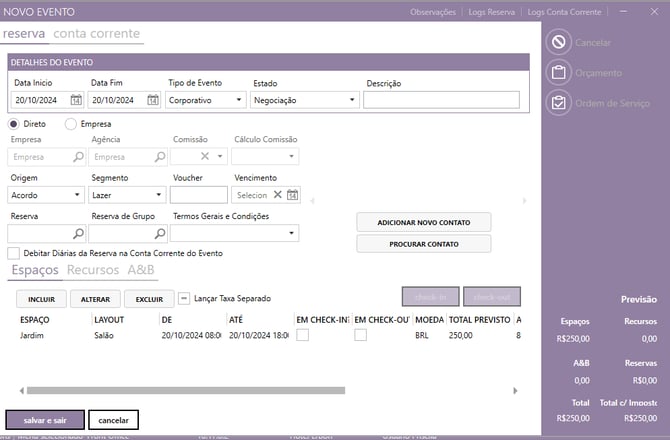Open the Vencimento calendar icon
Screen dimensions: 670x440
pyautogui.click(x=293, y=195)
